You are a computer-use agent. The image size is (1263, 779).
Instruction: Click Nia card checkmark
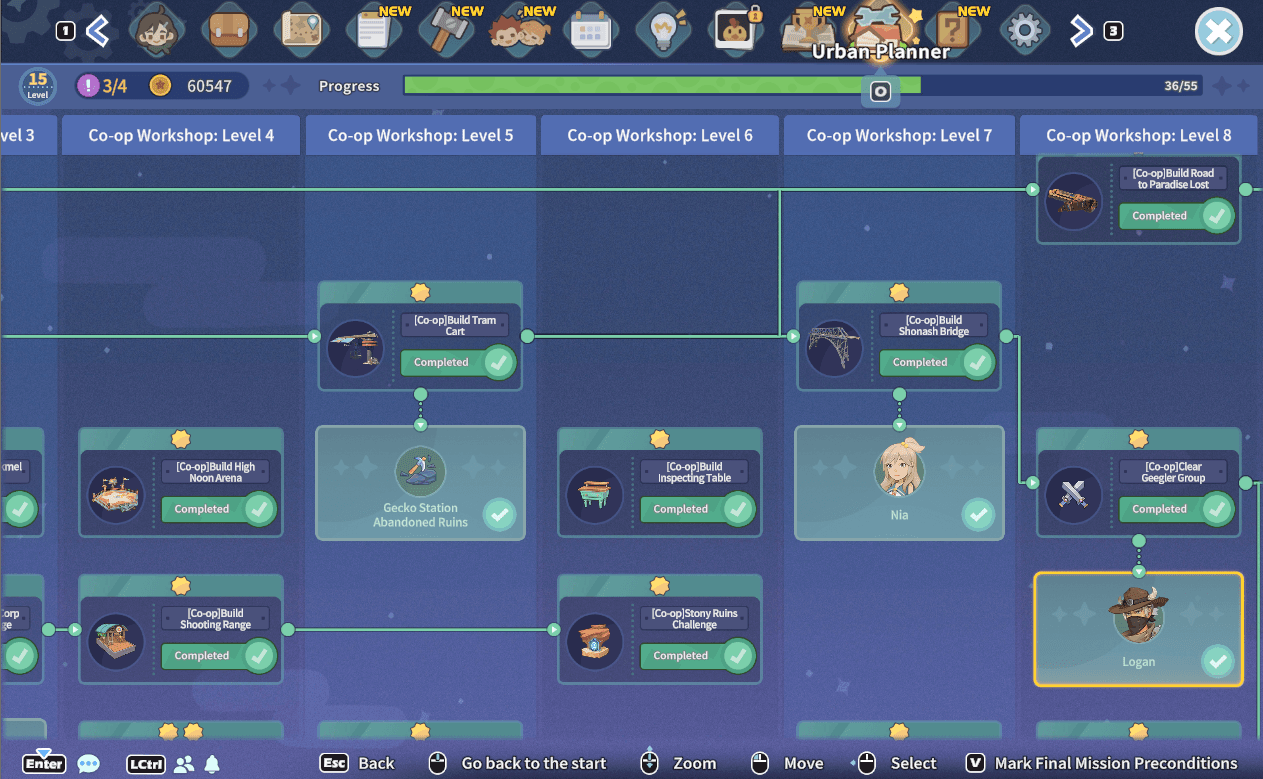point(978,515)
